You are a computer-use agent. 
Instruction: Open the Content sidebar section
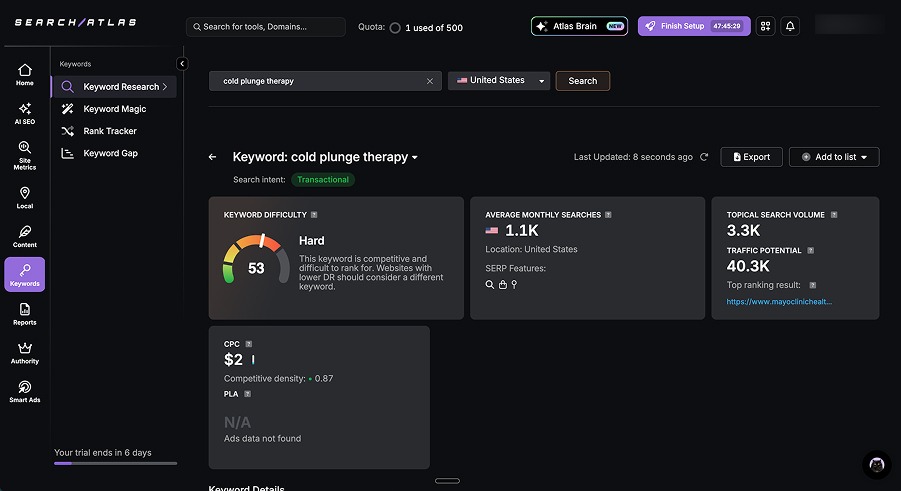(25, 236)
